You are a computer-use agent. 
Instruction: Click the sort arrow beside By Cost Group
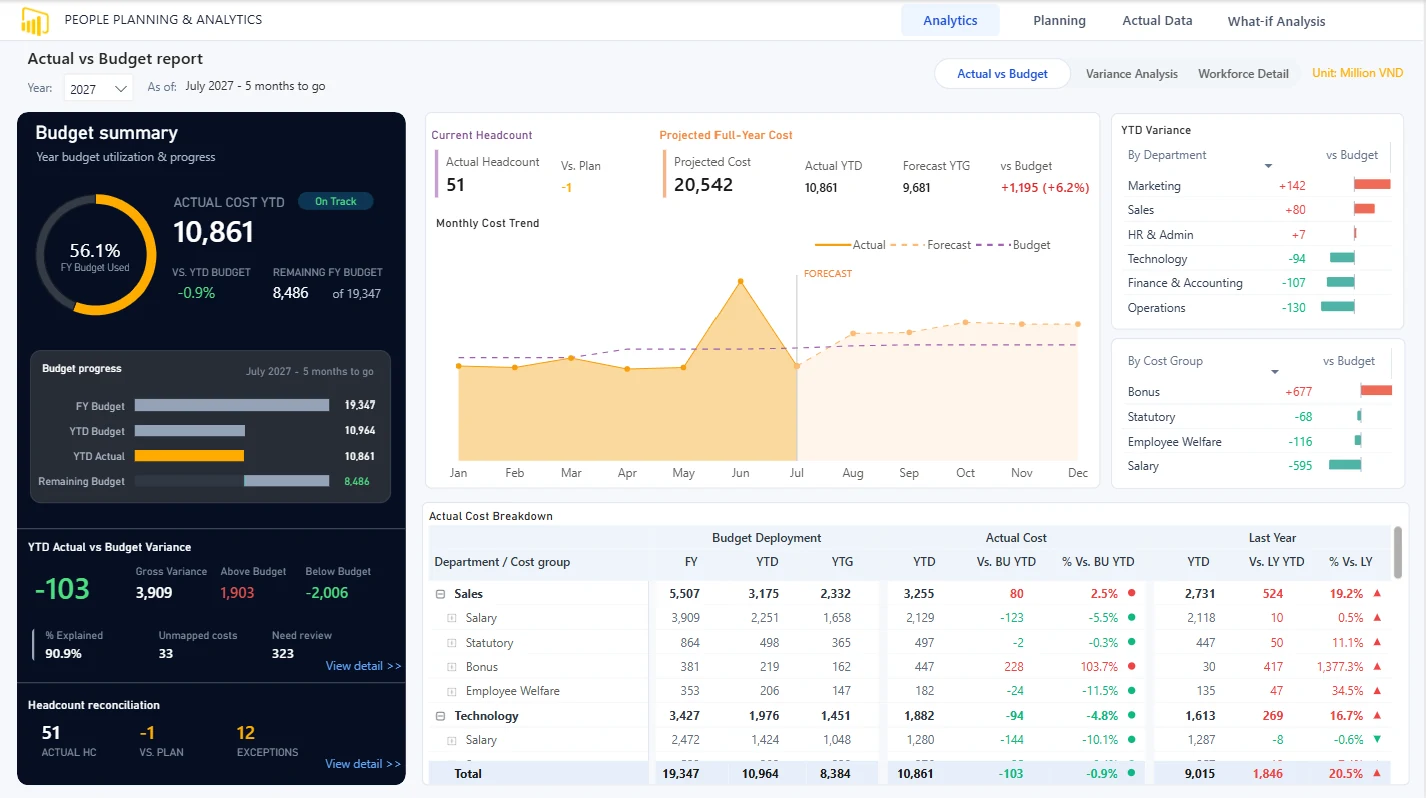pyautogui.click(x=1275, y=372)
